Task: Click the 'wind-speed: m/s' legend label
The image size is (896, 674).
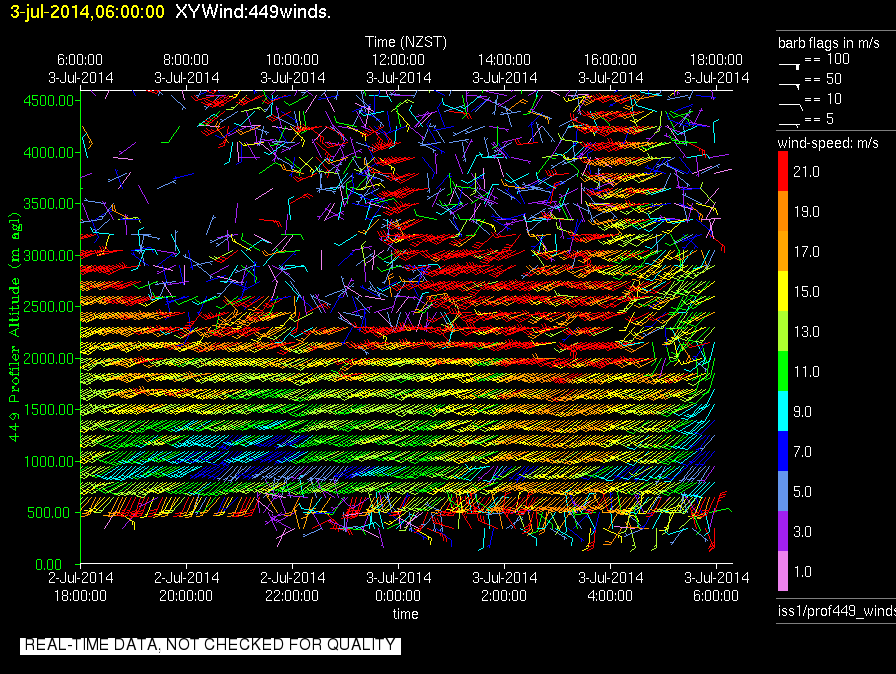Action: pyautogui.click(x=828, y=143)
